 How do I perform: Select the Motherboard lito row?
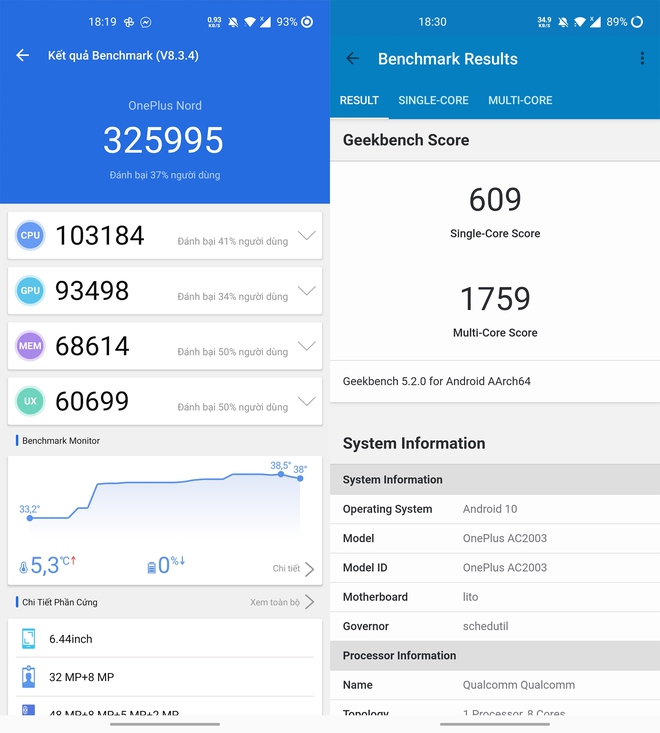[495, 597]
